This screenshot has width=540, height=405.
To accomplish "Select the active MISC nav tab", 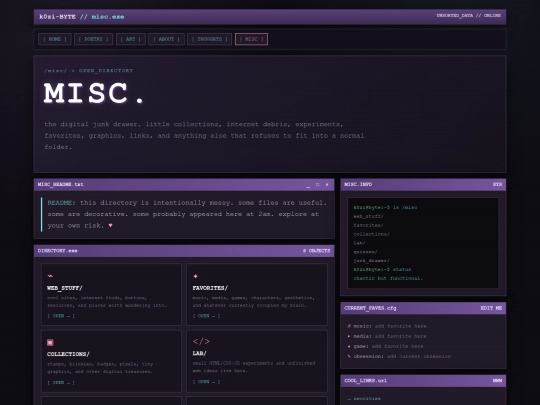I will point(251,39).
